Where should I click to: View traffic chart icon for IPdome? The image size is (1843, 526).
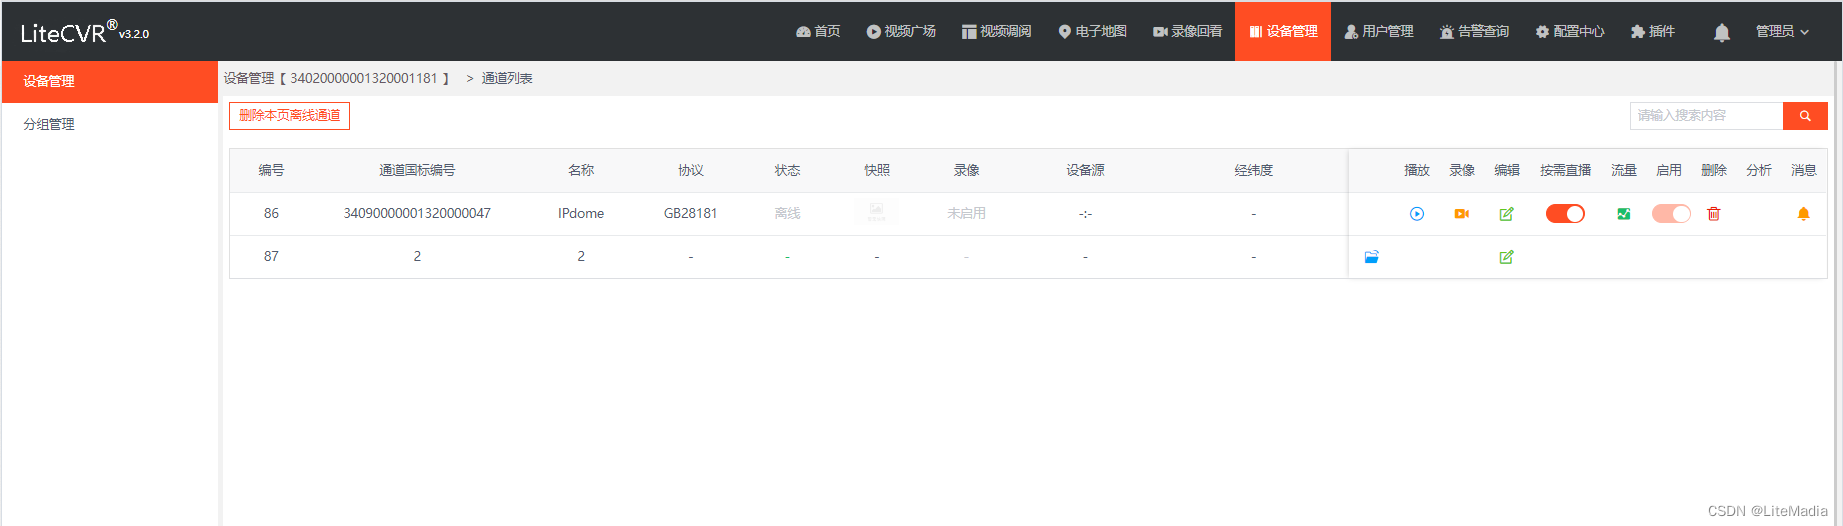1623,214
